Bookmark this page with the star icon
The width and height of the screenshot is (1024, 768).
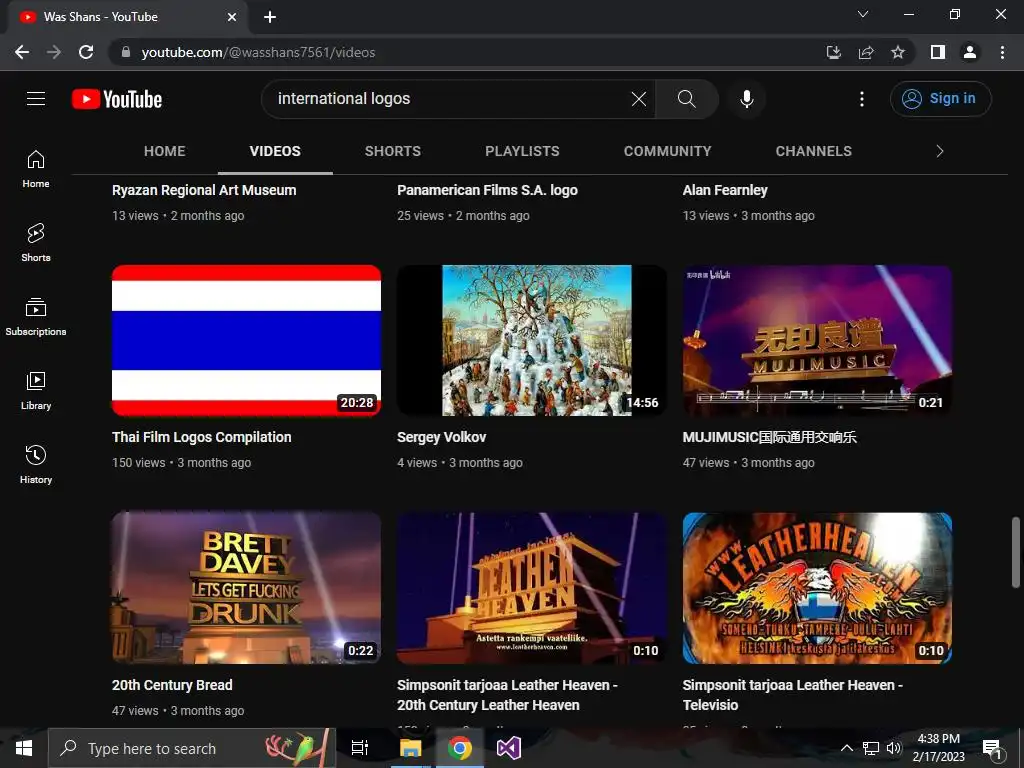tap(898, 52)
